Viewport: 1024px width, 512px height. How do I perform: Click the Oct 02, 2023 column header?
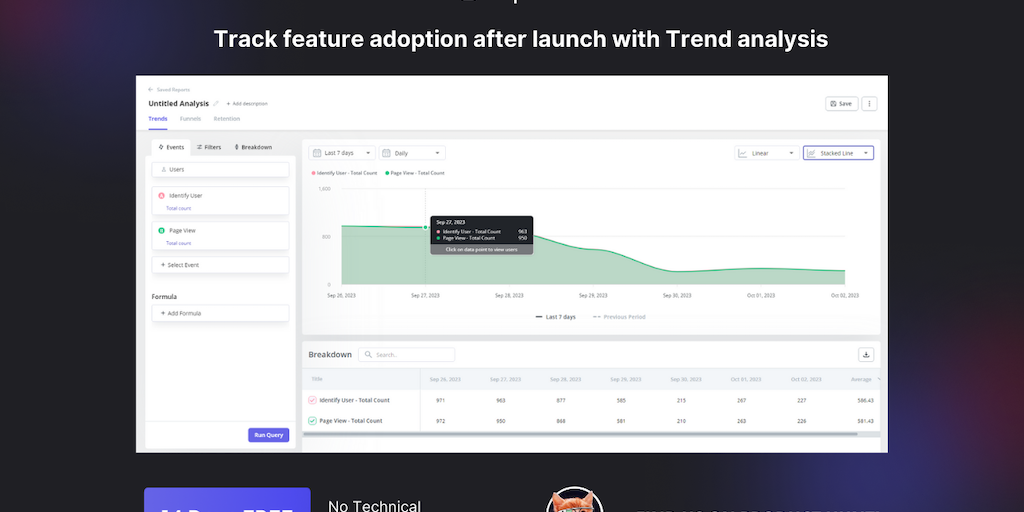tap(806, 379)
